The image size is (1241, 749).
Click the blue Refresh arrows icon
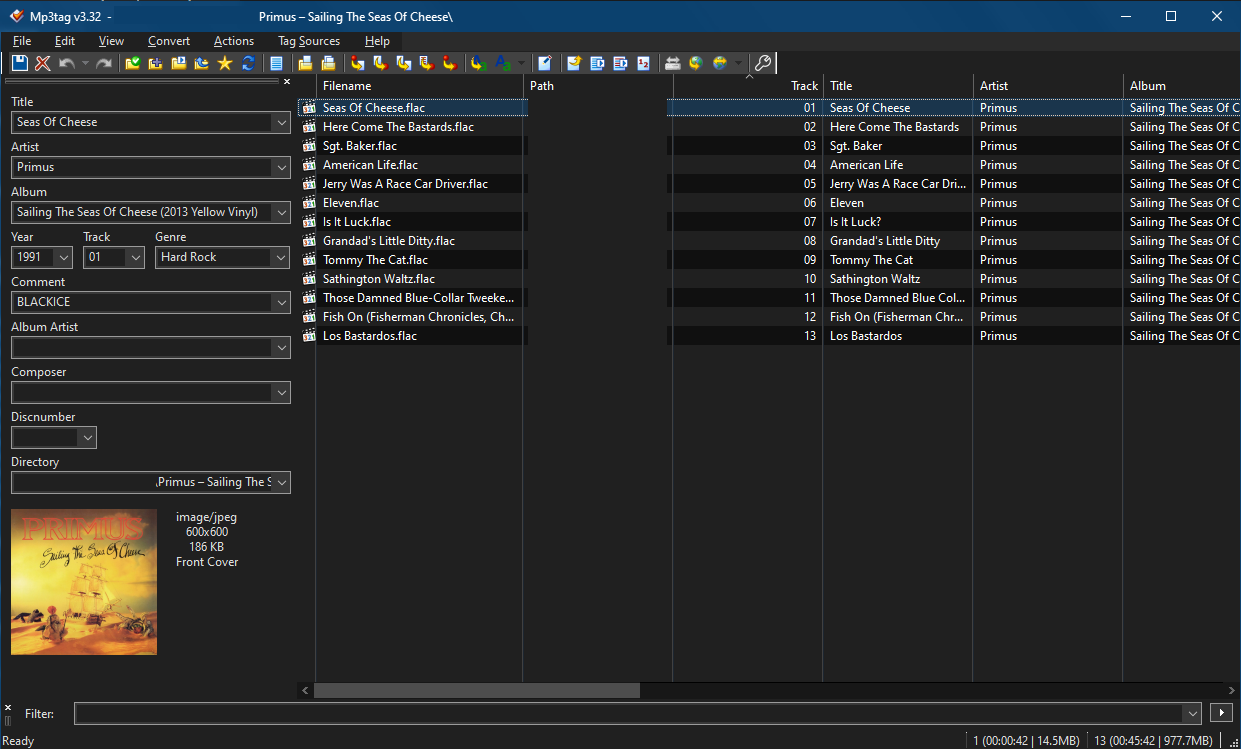click(x=247, y=63)
